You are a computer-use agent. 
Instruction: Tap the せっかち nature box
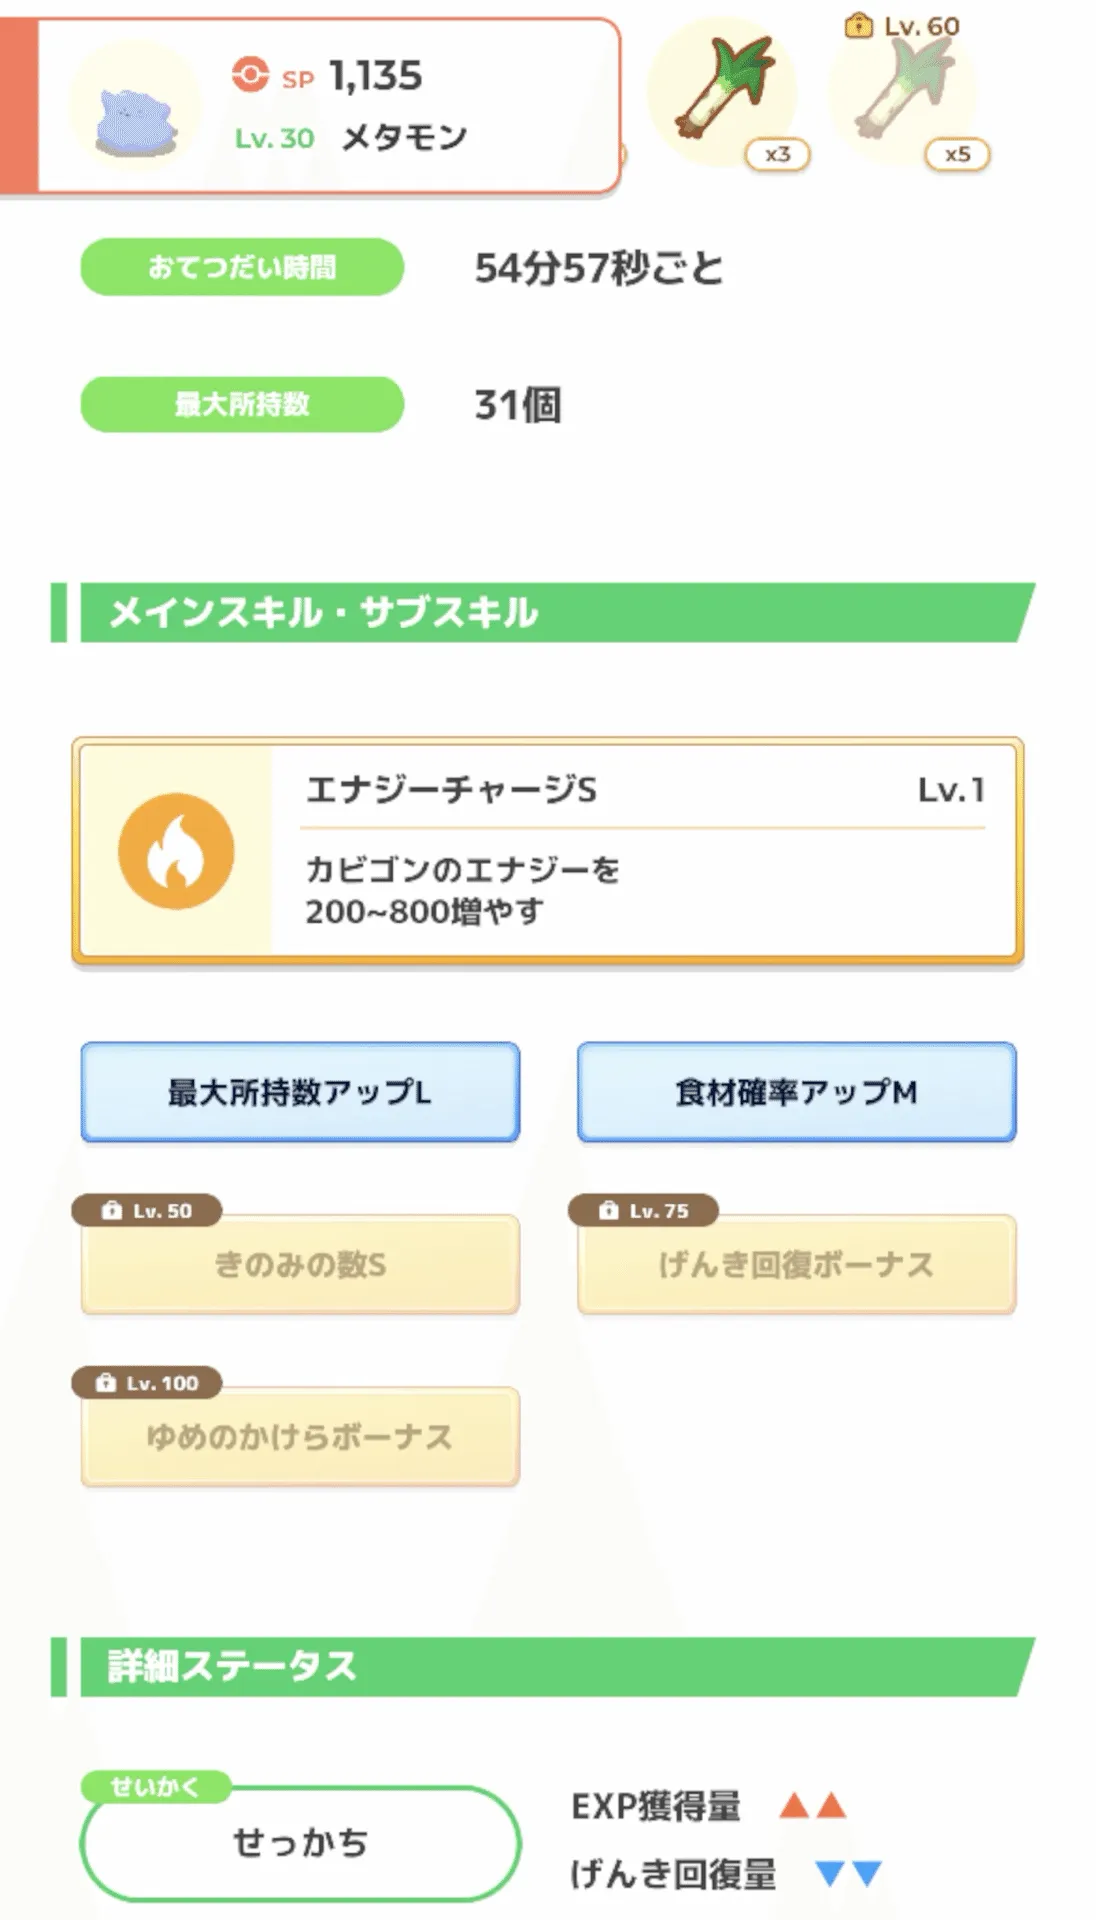pos(300,1843)
